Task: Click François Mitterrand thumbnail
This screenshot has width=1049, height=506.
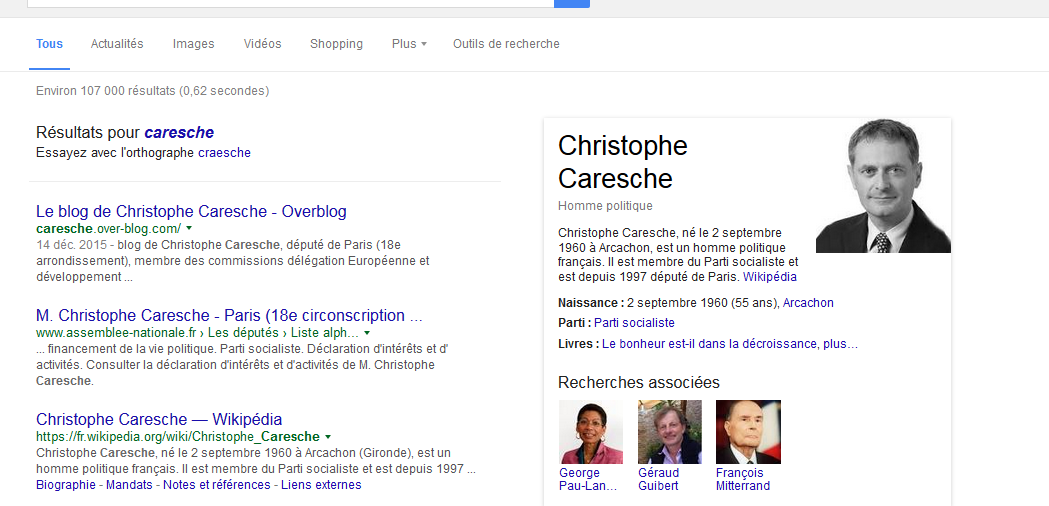Action: point(748,432)
